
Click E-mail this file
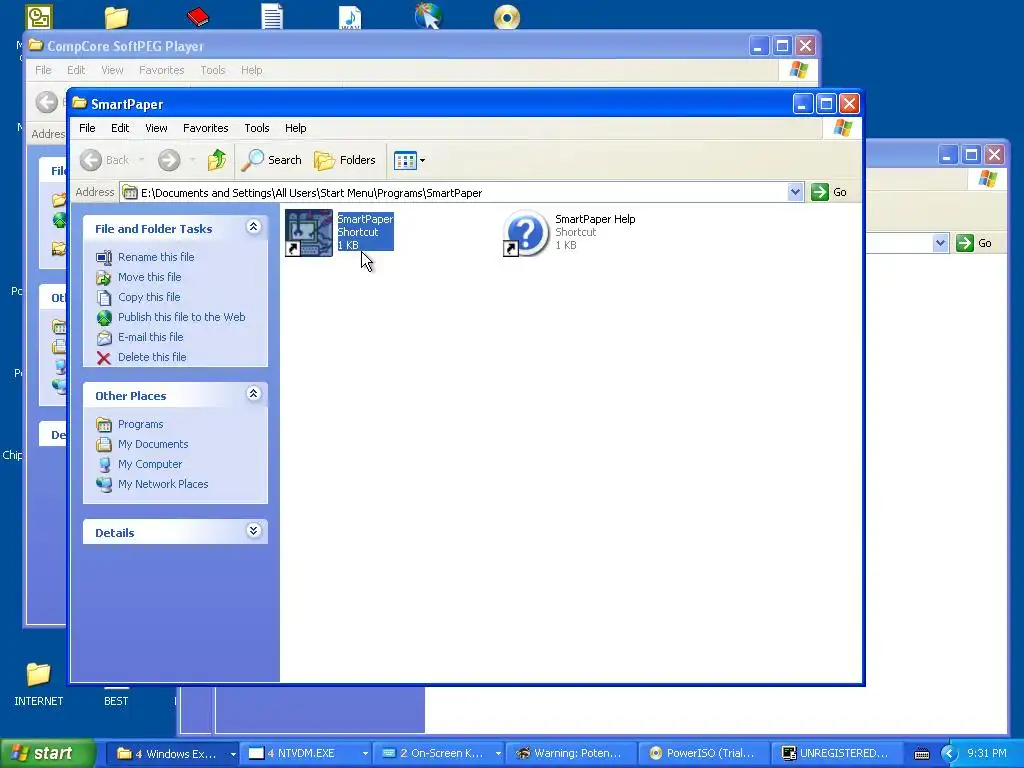click(150, 337)
